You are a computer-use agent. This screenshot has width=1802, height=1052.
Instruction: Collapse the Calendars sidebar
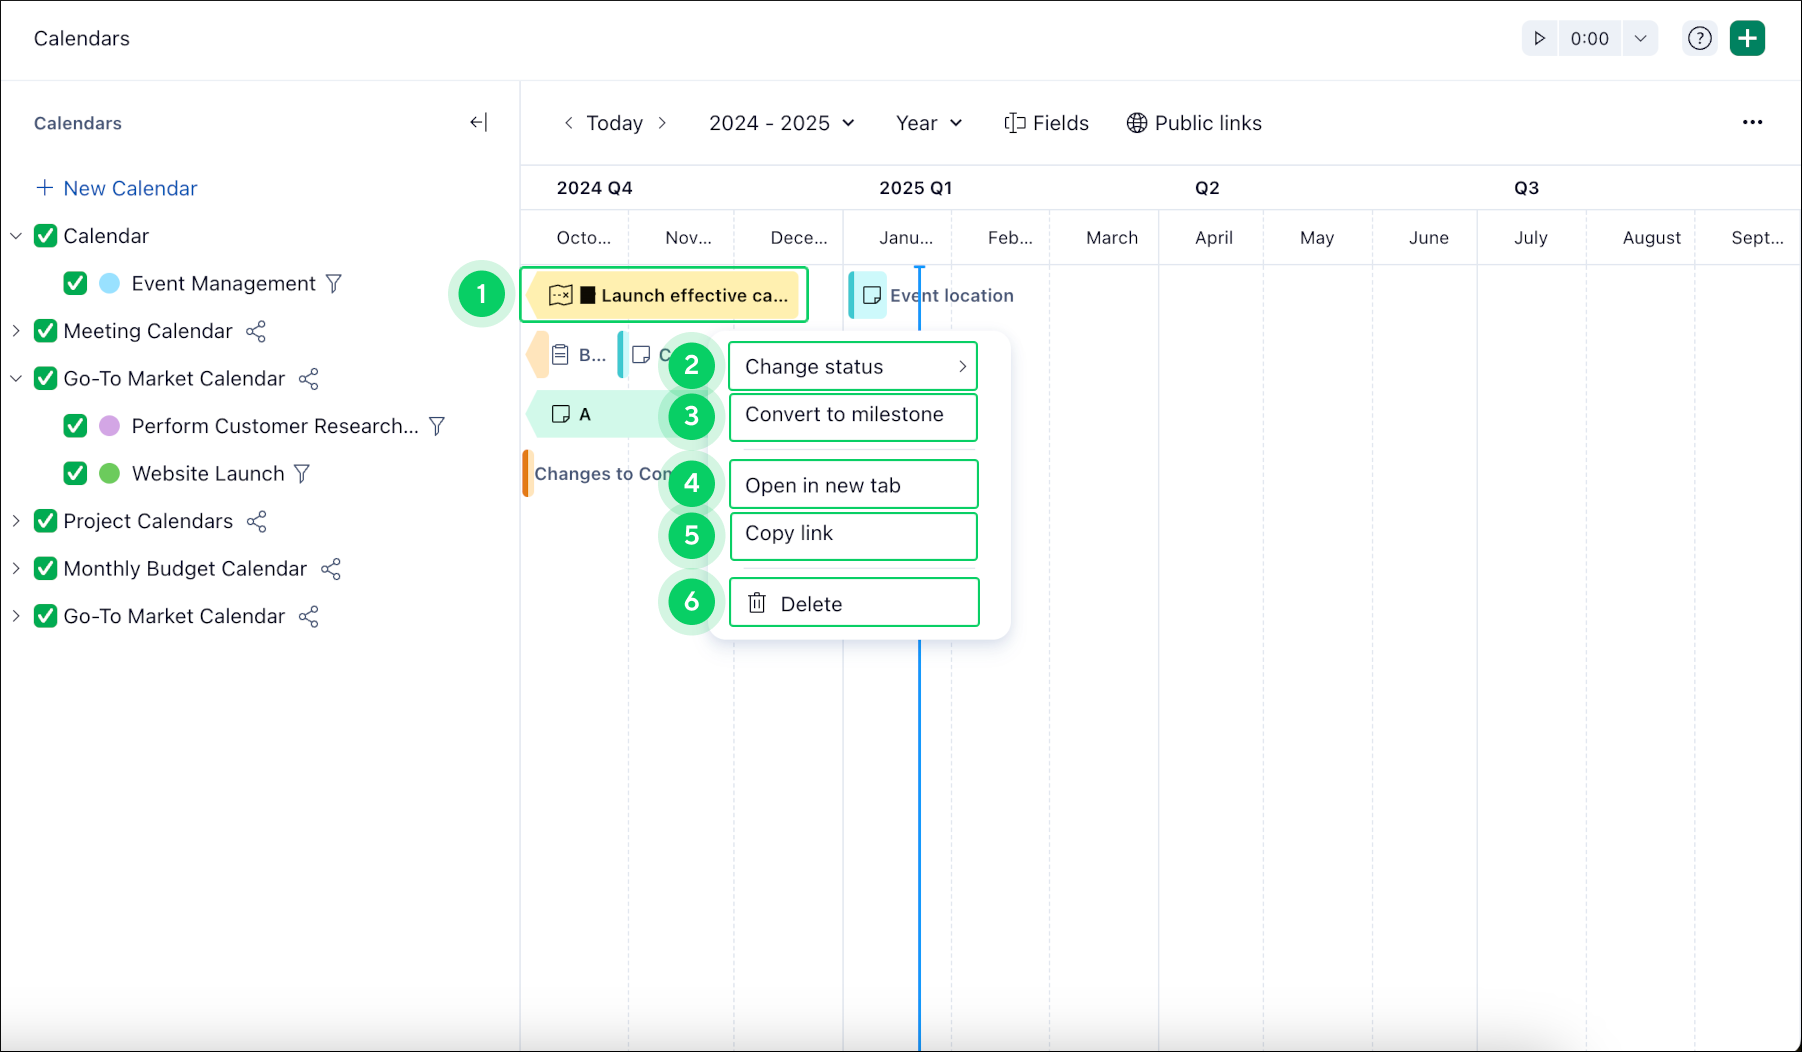pos(478,122)
